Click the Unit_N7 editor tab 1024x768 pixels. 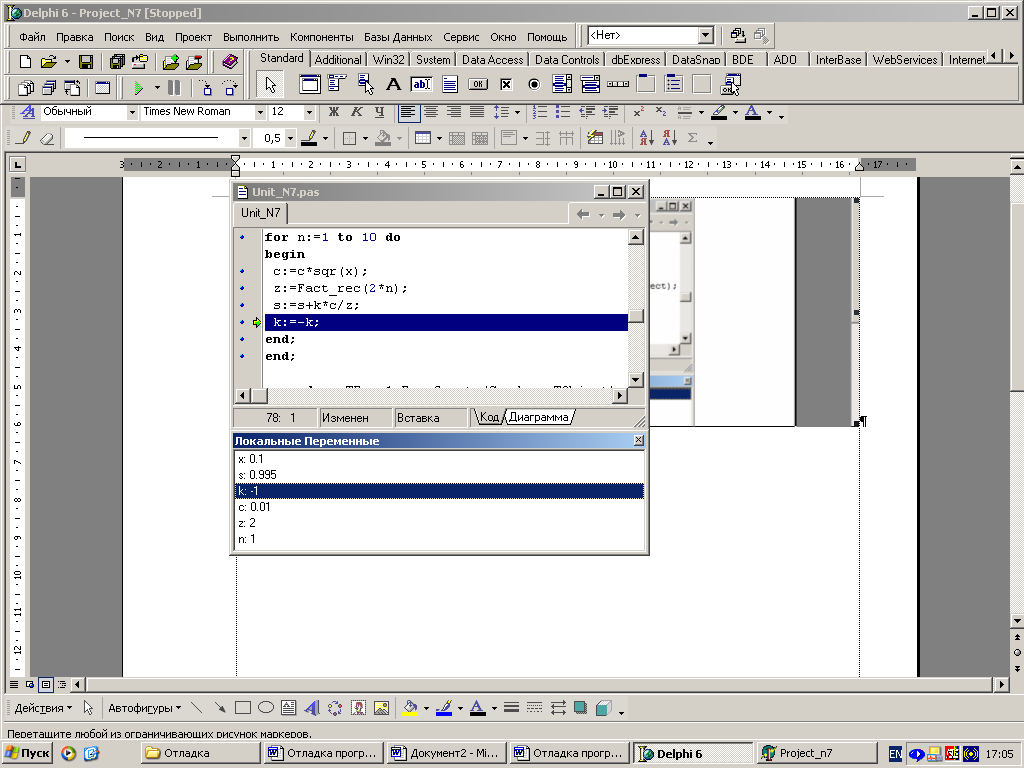[261, 213]
